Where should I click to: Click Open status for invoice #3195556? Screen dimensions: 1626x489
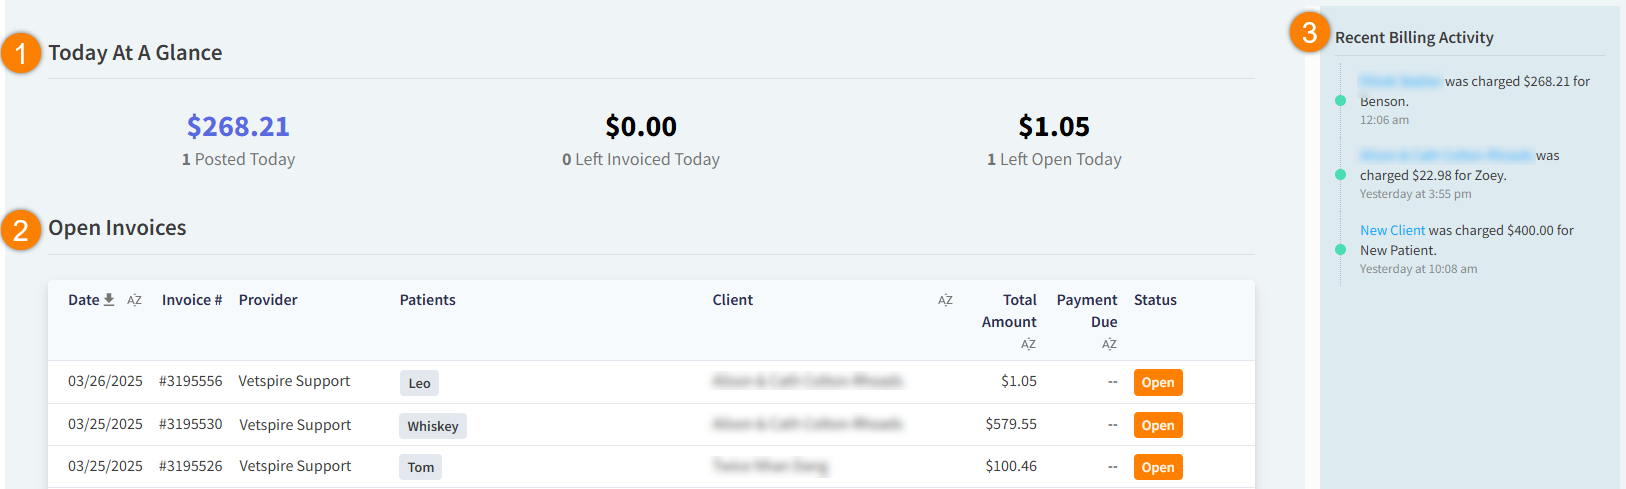click(1157, 382)
